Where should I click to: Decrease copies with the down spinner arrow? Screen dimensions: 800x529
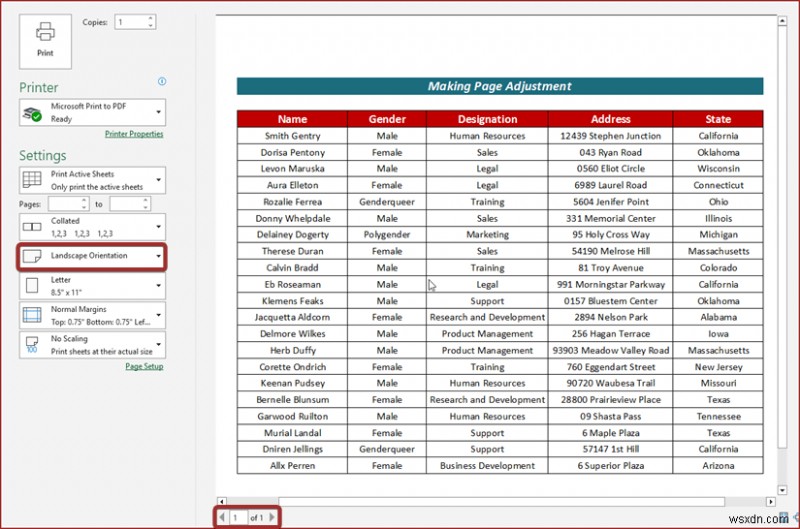[x=151, y=26]
